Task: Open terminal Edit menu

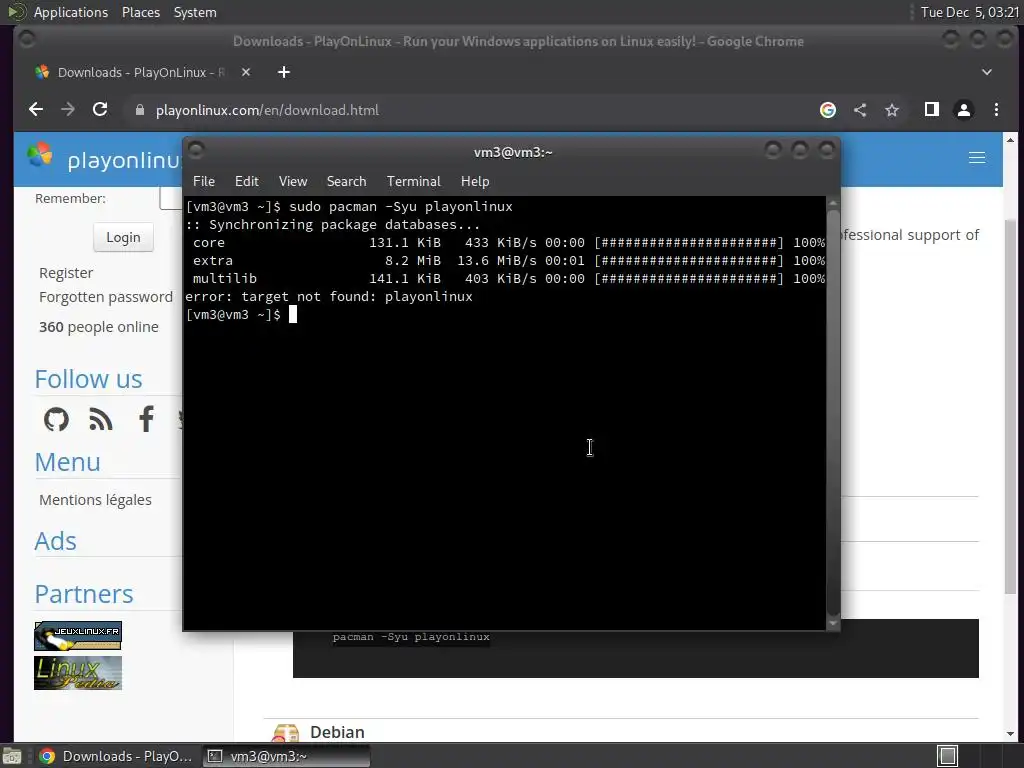Action: point(247,182)
